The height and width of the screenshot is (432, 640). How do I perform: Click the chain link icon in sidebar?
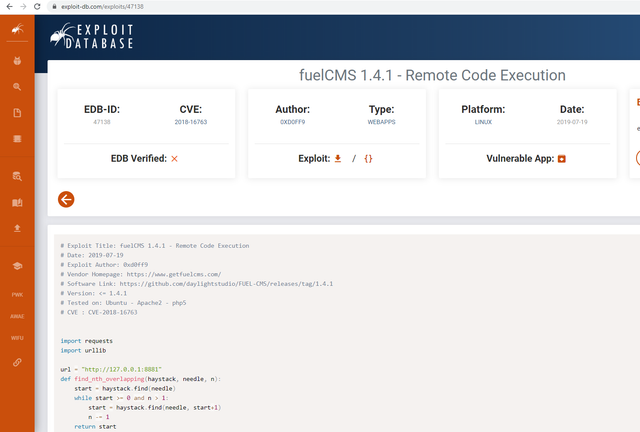(17, 362)
